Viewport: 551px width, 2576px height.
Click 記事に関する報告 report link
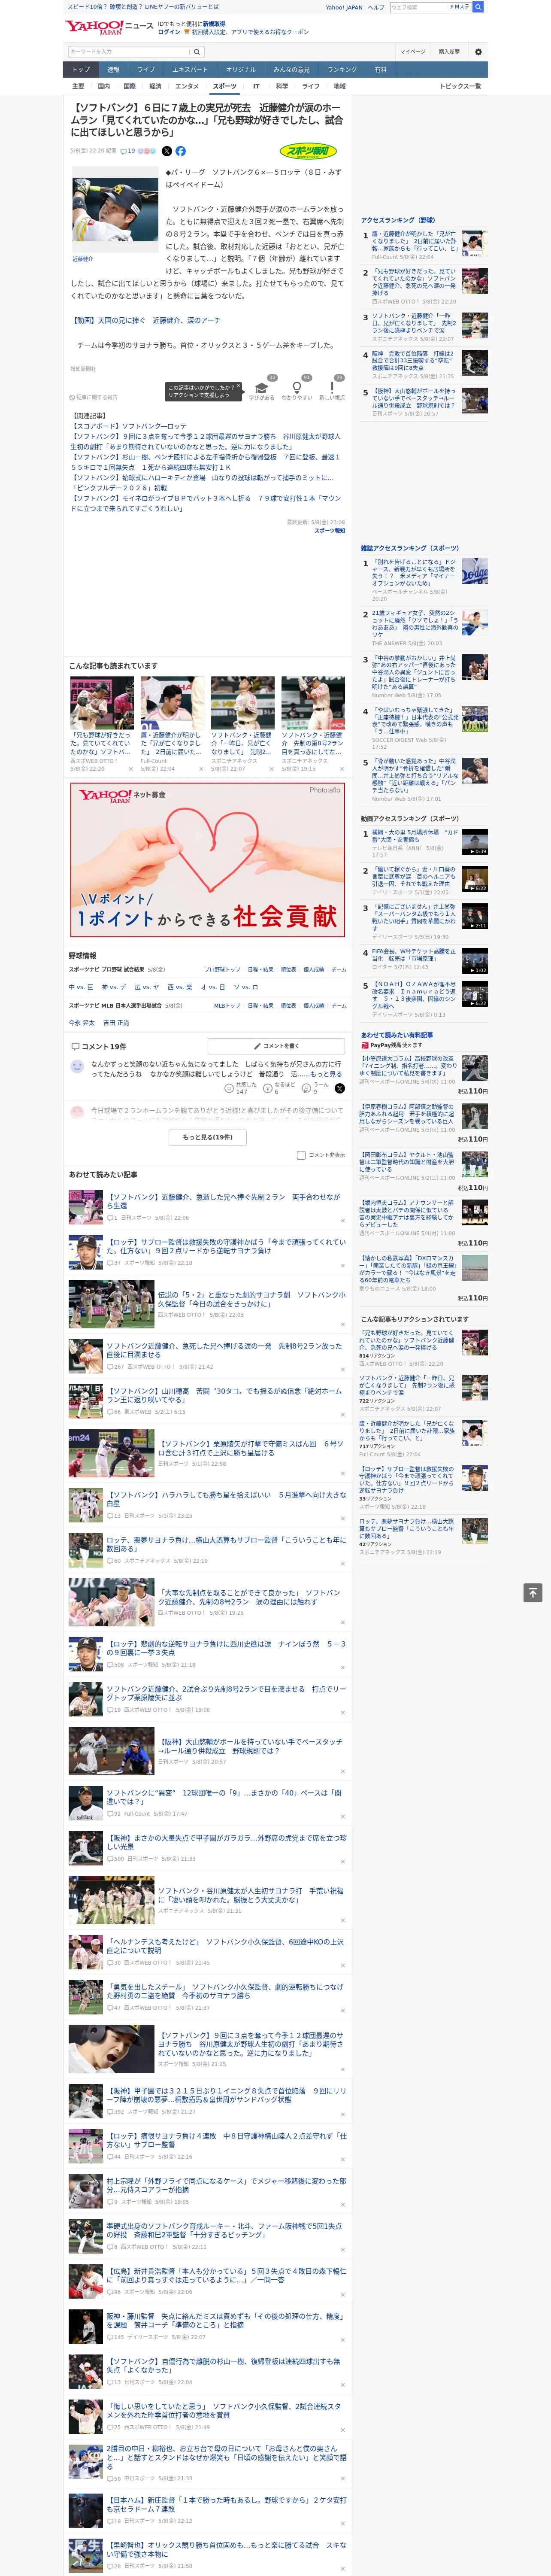coord(93,397)
